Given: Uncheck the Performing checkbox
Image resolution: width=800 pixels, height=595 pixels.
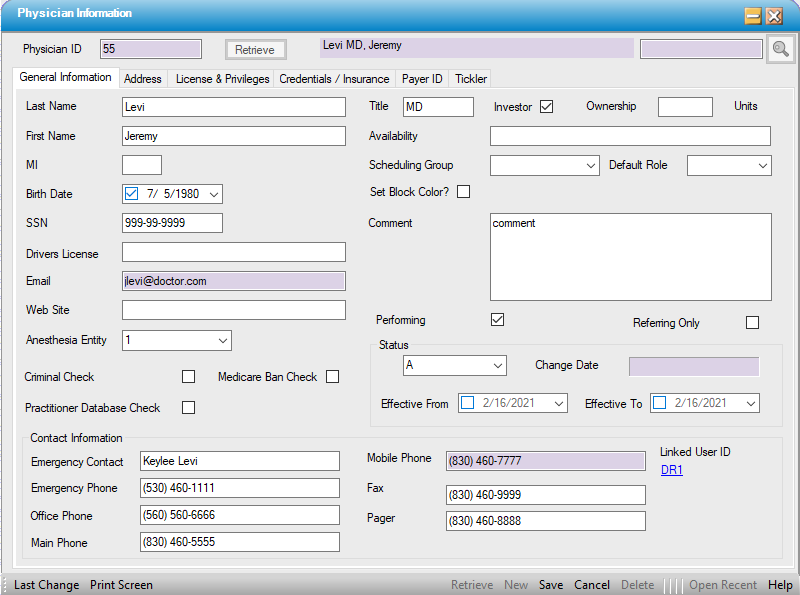Looking at the screenshot, I should [497, 320].
